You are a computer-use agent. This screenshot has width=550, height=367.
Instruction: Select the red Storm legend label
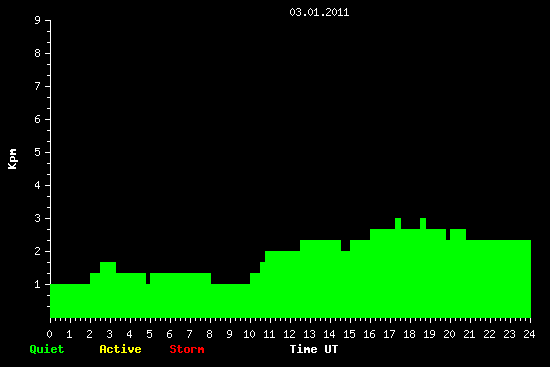click(187, 349)
